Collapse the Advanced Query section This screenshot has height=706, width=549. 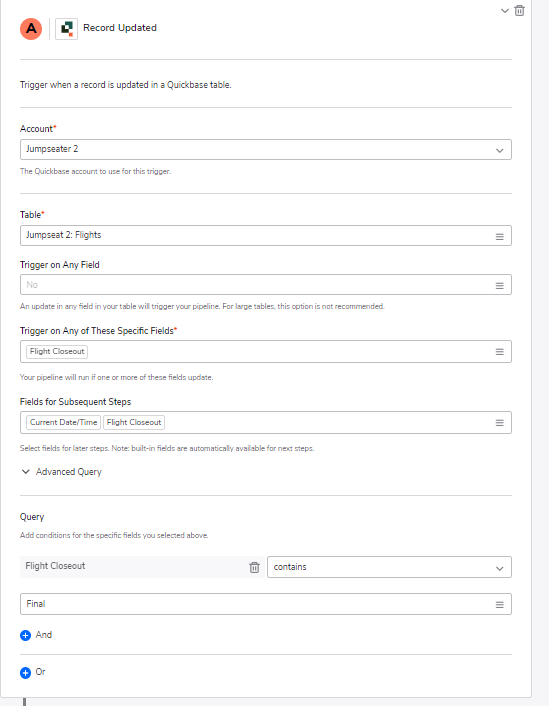coord(61,472)
